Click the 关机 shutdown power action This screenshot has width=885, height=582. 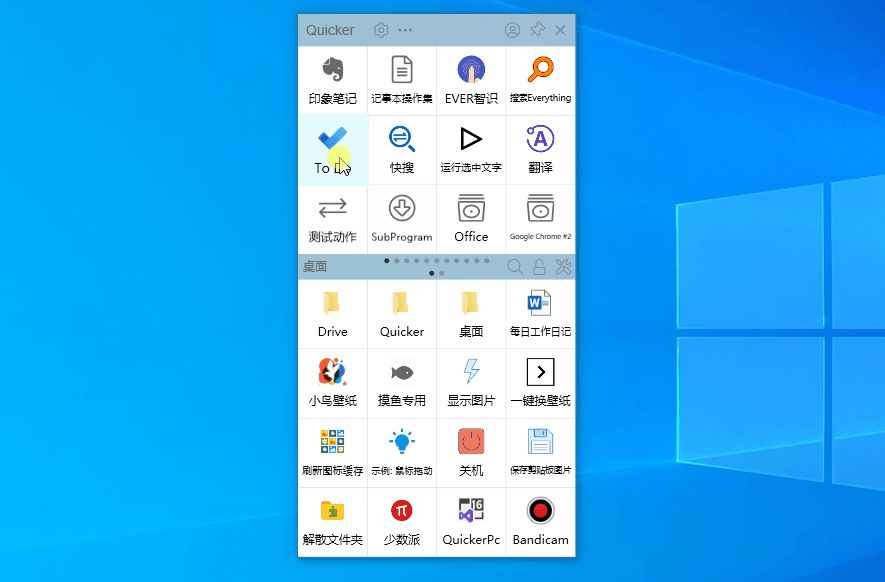coord(471,453)
